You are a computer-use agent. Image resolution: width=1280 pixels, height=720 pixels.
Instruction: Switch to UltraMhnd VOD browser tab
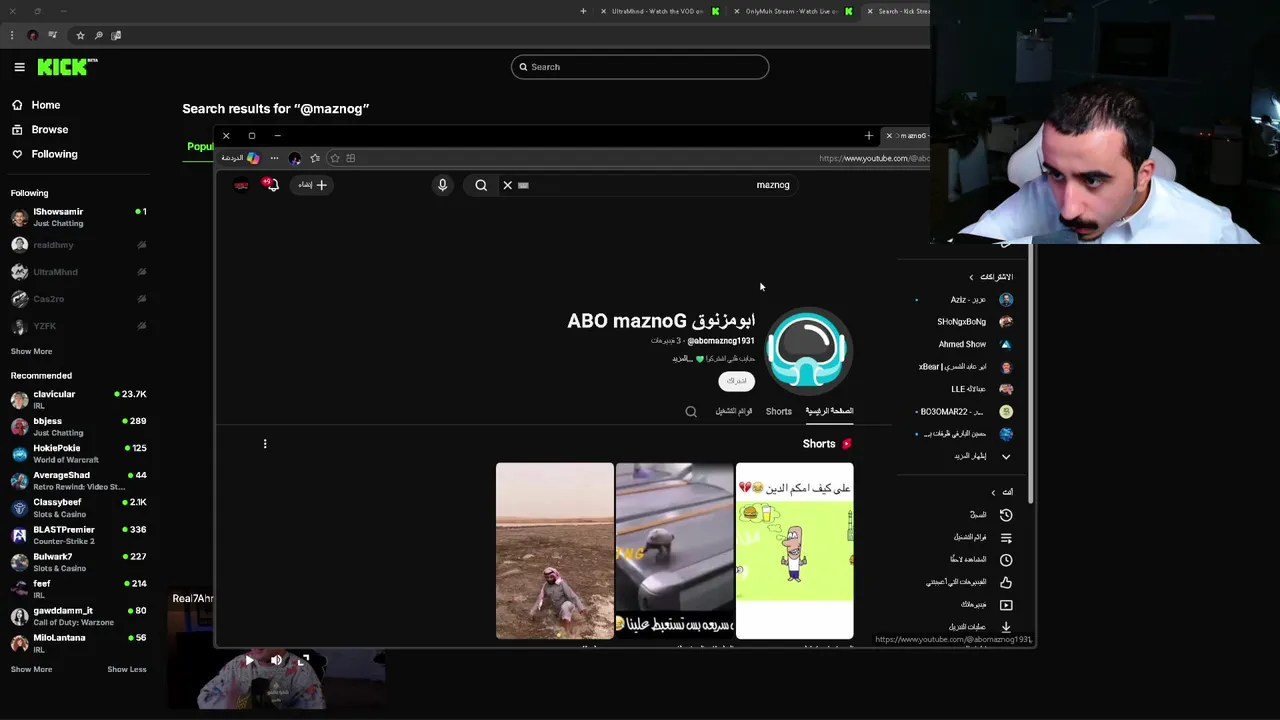click(x=660, y=11)
